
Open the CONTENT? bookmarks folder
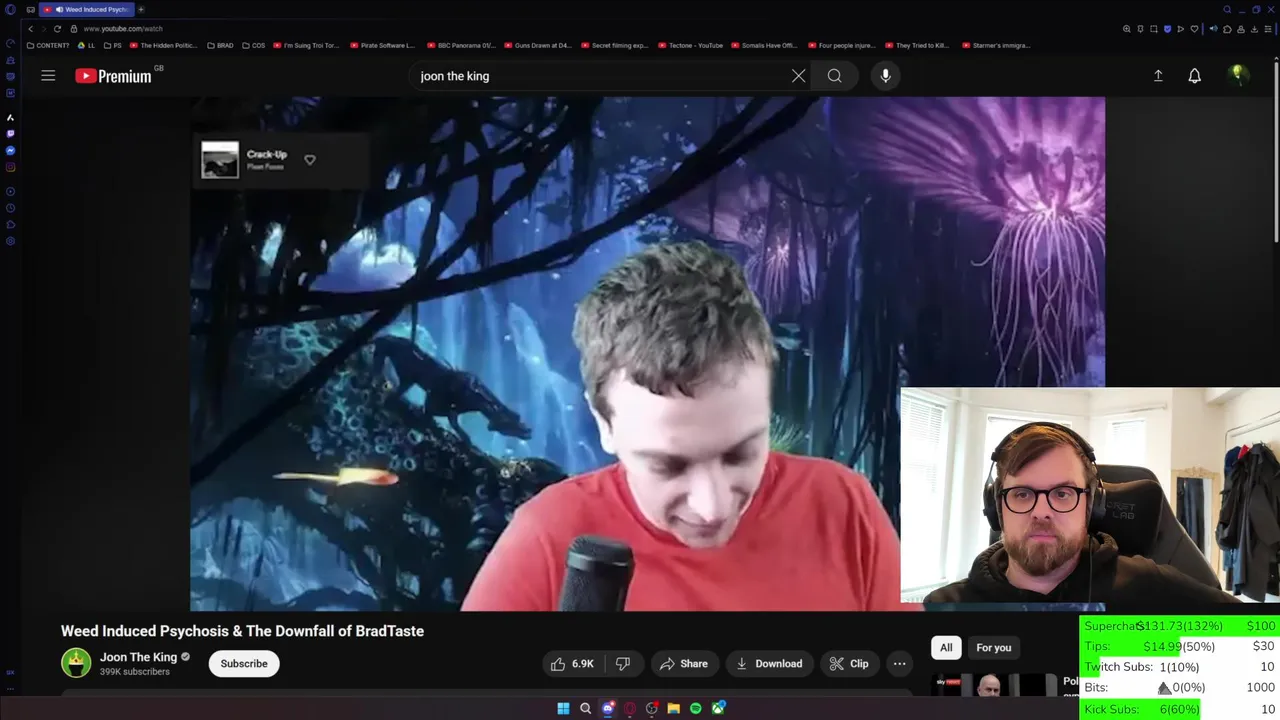(x=48, y=45)
